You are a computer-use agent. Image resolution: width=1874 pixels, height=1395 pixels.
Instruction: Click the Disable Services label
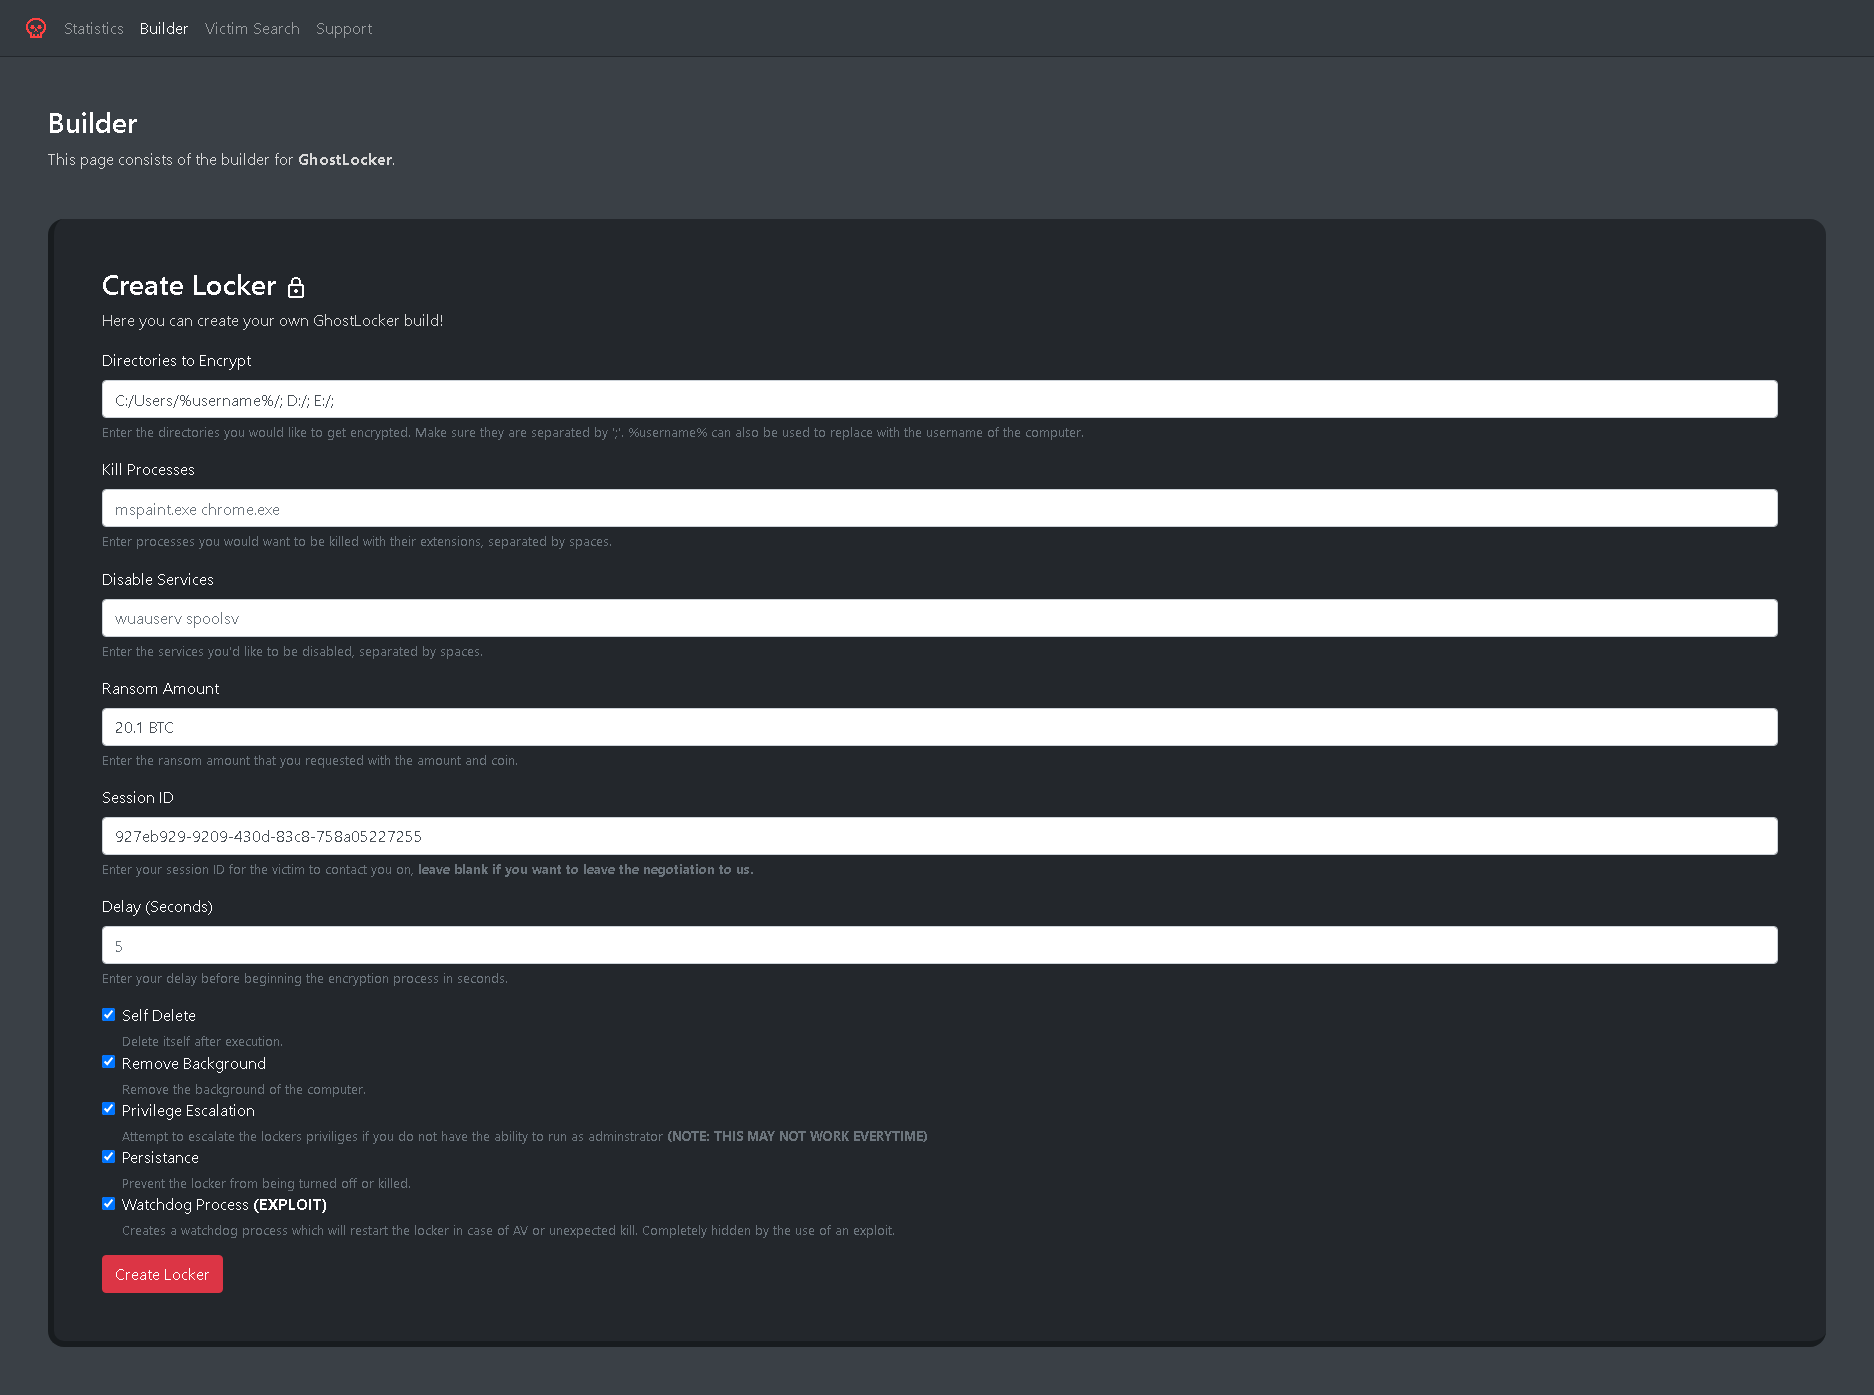[157, 579]
